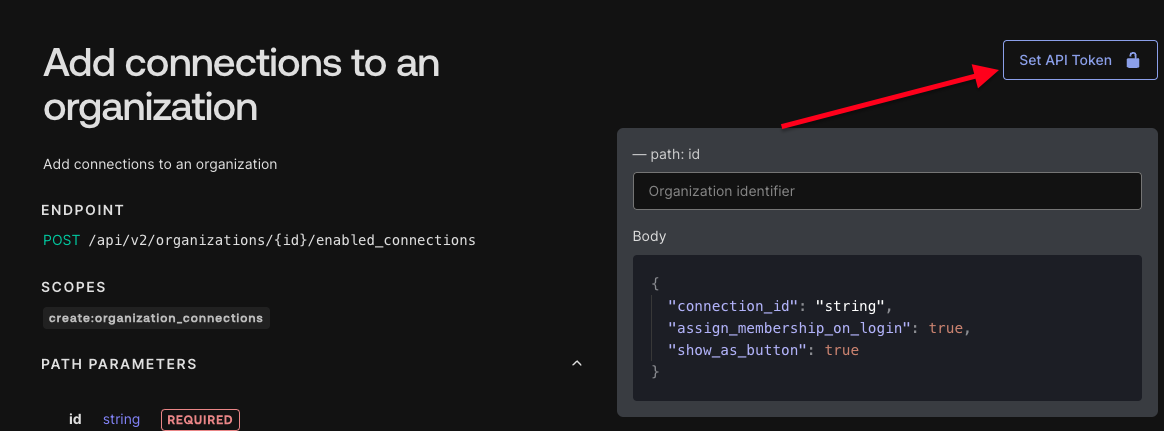Click the Body label above the JSON editor
The height and width of the screenshot is (431, 1164).
pos(649,237)
